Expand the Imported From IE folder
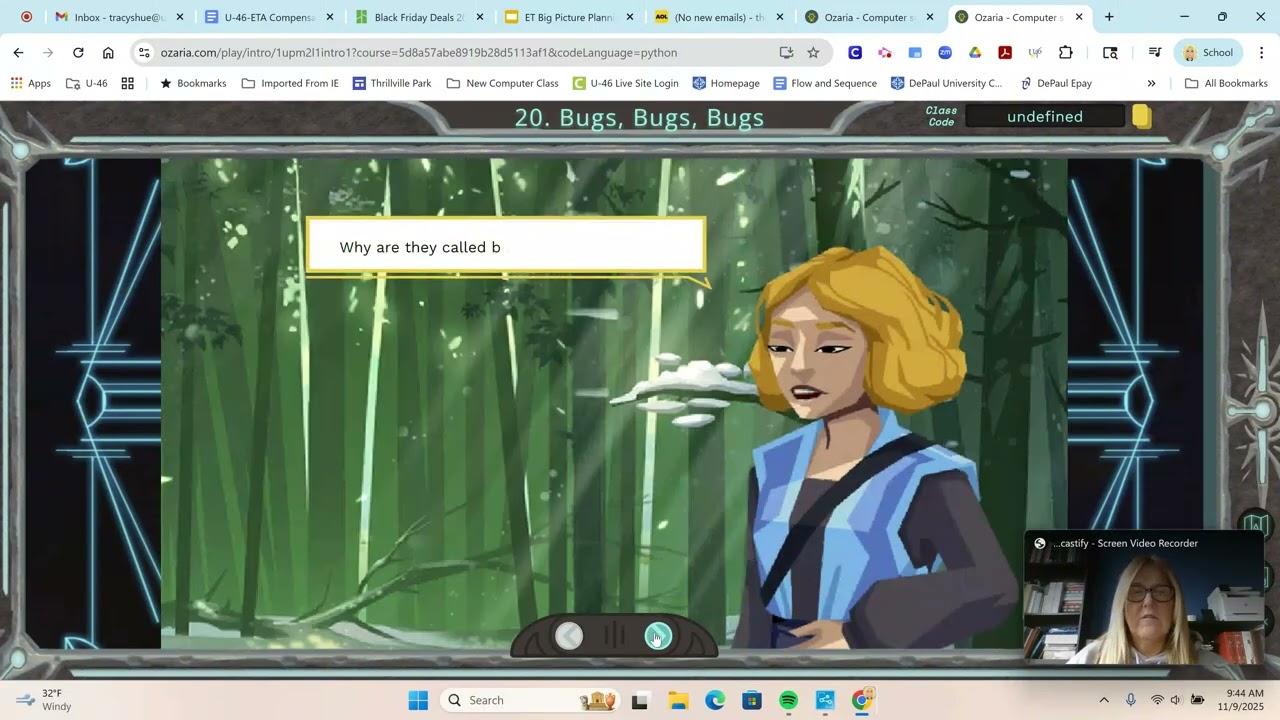This screenshot has width=1280, height=720. click(x=290, y=83)
